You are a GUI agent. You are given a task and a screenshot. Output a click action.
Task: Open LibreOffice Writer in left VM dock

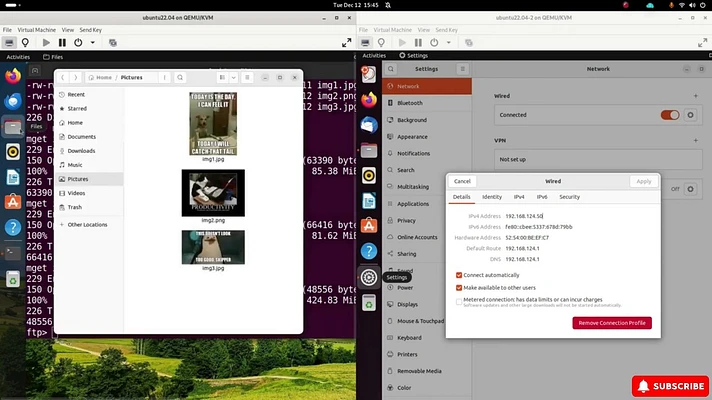pyautogui.click(x=13, y=177)
